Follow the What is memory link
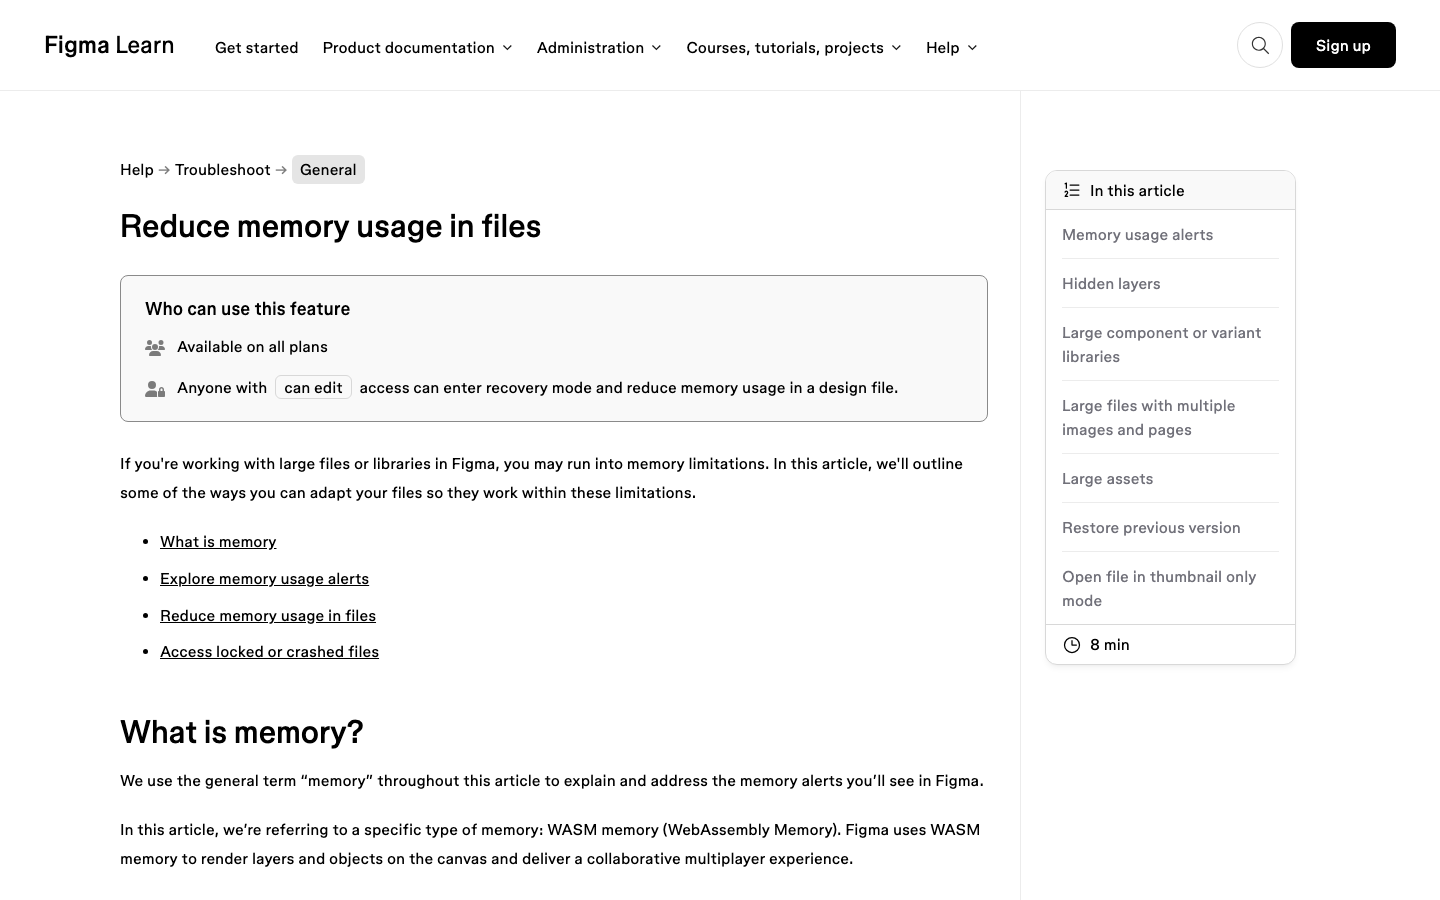This screenshot has width=1440, height=900. pos(218,542)
